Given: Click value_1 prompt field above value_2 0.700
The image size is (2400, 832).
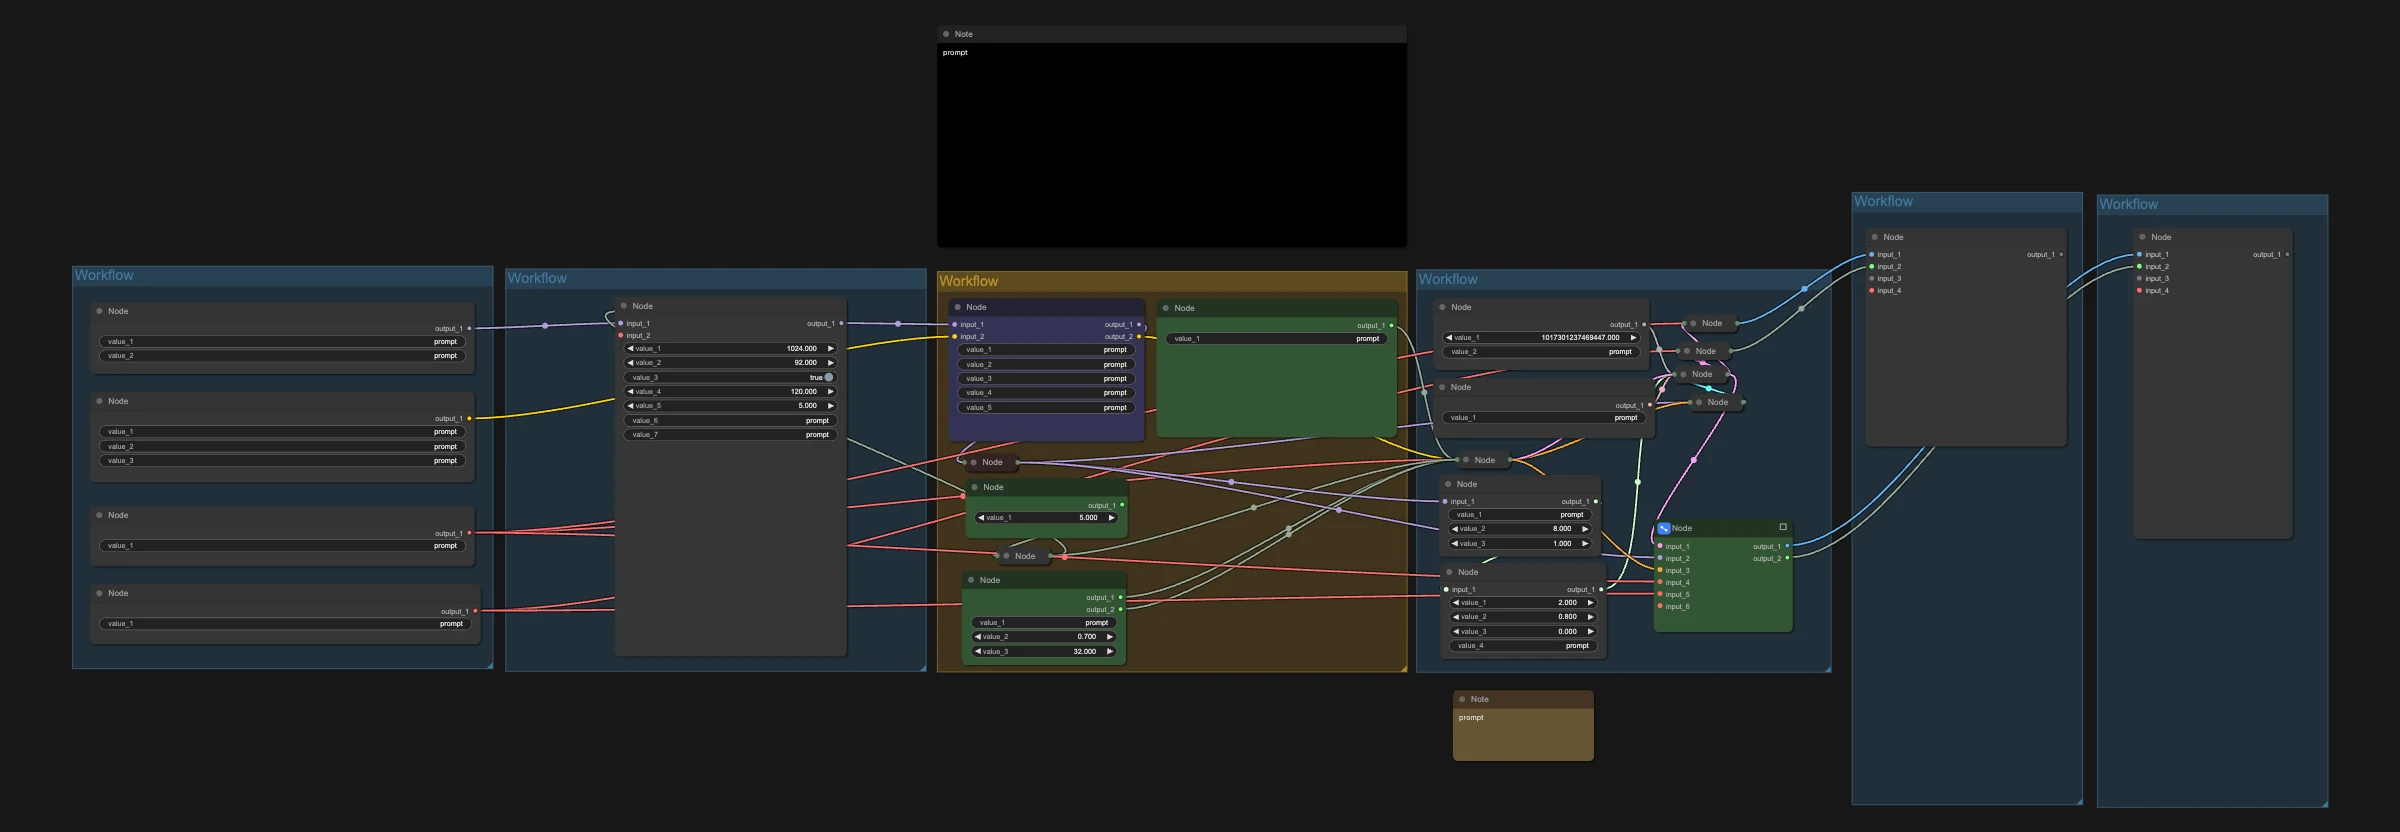Looking at the screenshot, I should [1044, 623].
